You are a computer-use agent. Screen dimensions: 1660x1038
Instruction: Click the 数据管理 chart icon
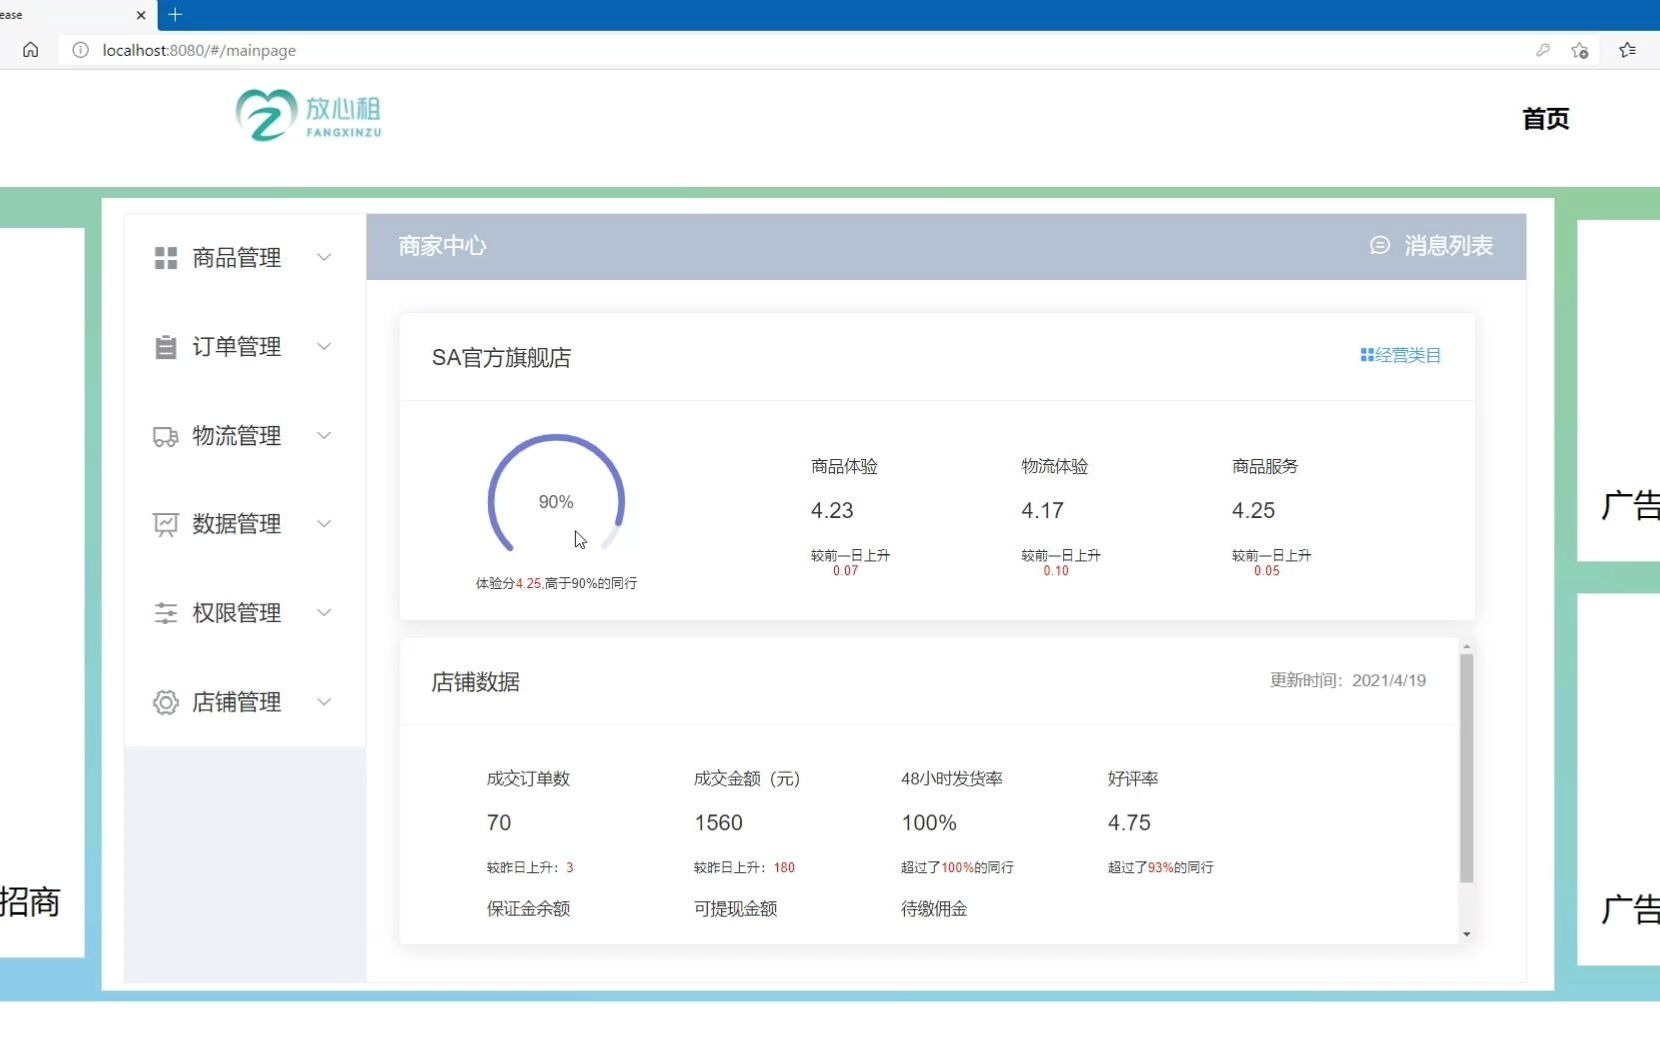click(166, 524)
